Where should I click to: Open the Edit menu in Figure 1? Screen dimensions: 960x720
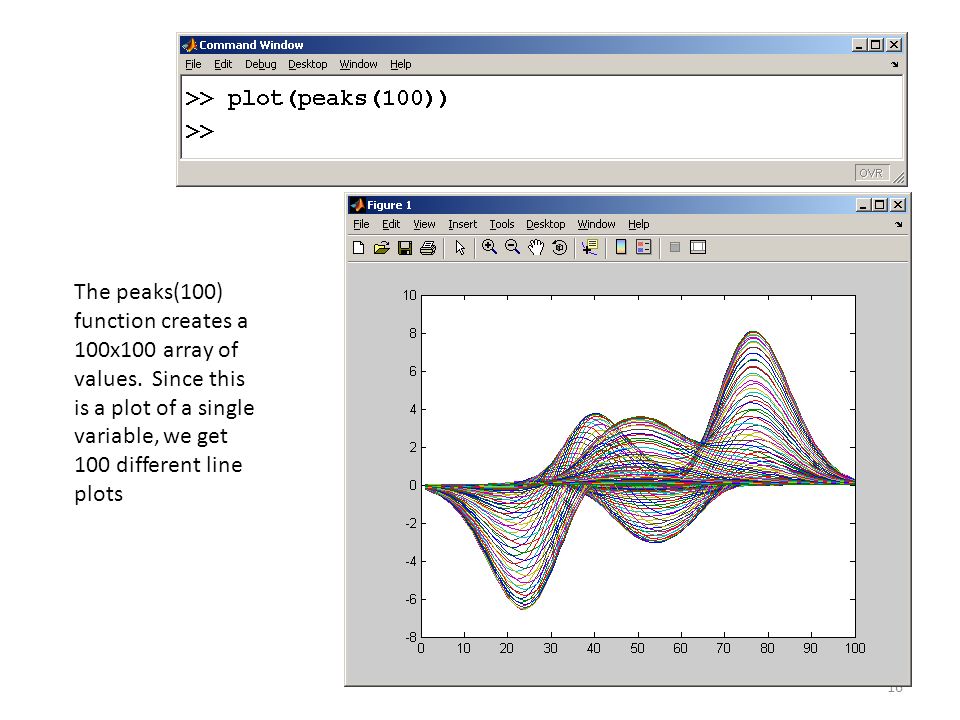point(391,224)
